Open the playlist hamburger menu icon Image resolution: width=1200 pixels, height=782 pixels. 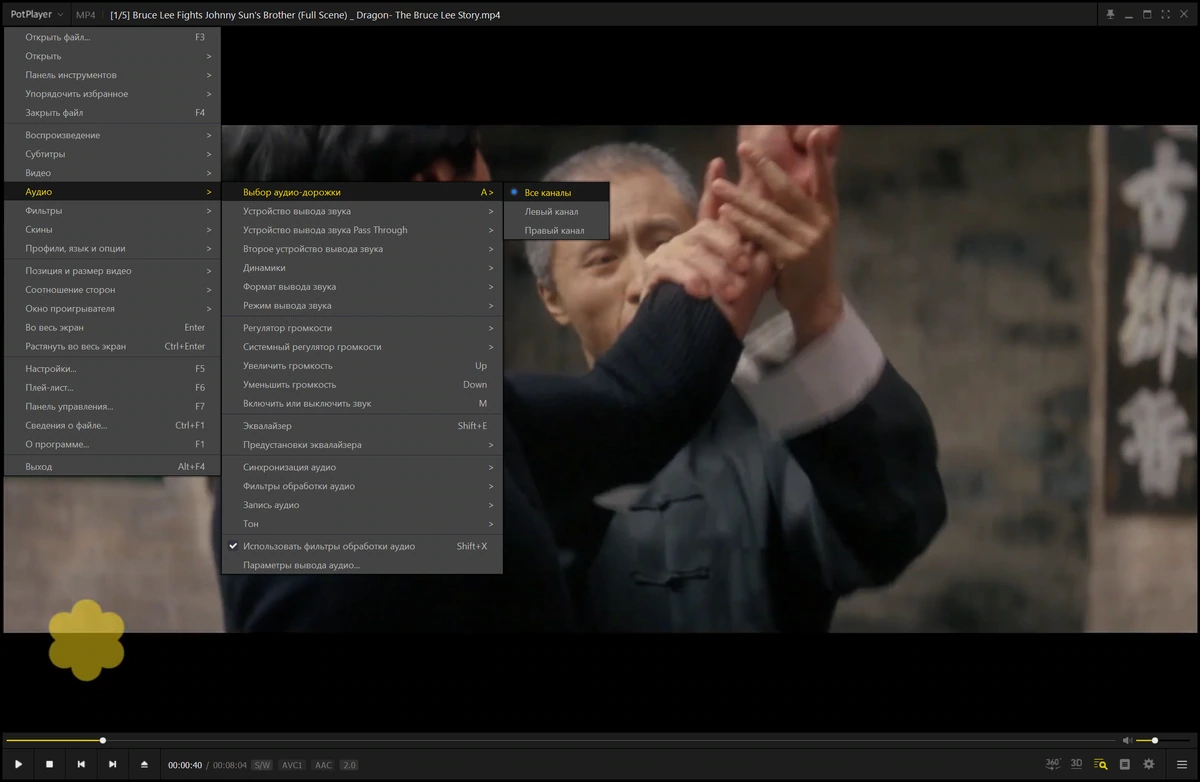[x=1181, y=764]
